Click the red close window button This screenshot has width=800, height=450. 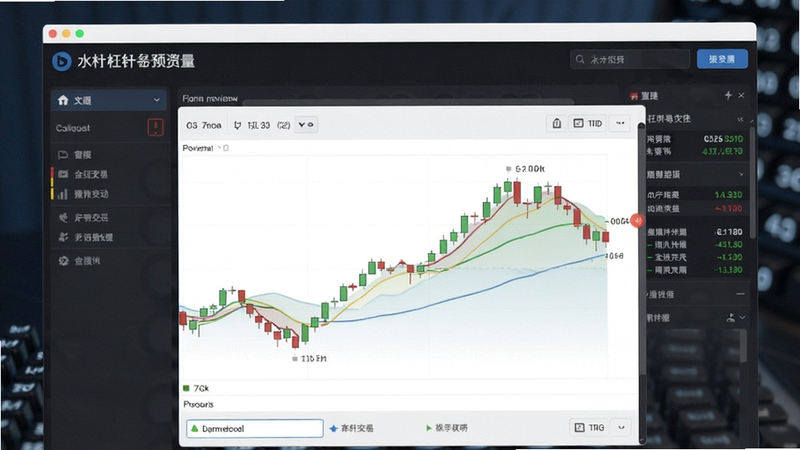(53, 34)
